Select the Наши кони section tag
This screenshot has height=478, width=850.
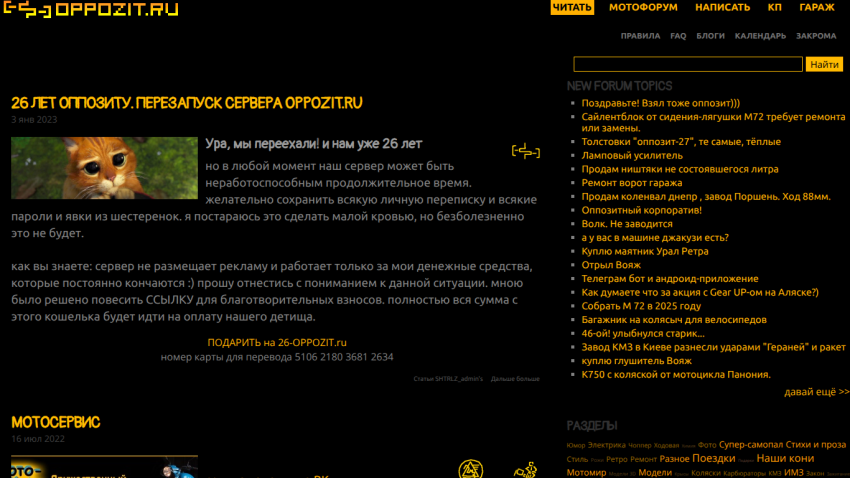pyautogui.click(x=785, y=458)
